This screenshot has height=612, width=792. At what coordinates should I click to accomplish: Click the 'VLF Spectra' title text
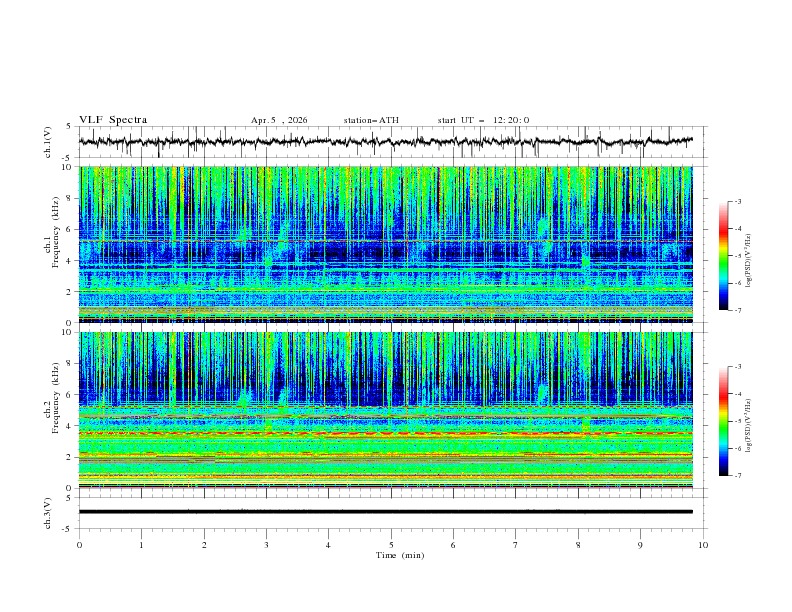coord(113,120)
